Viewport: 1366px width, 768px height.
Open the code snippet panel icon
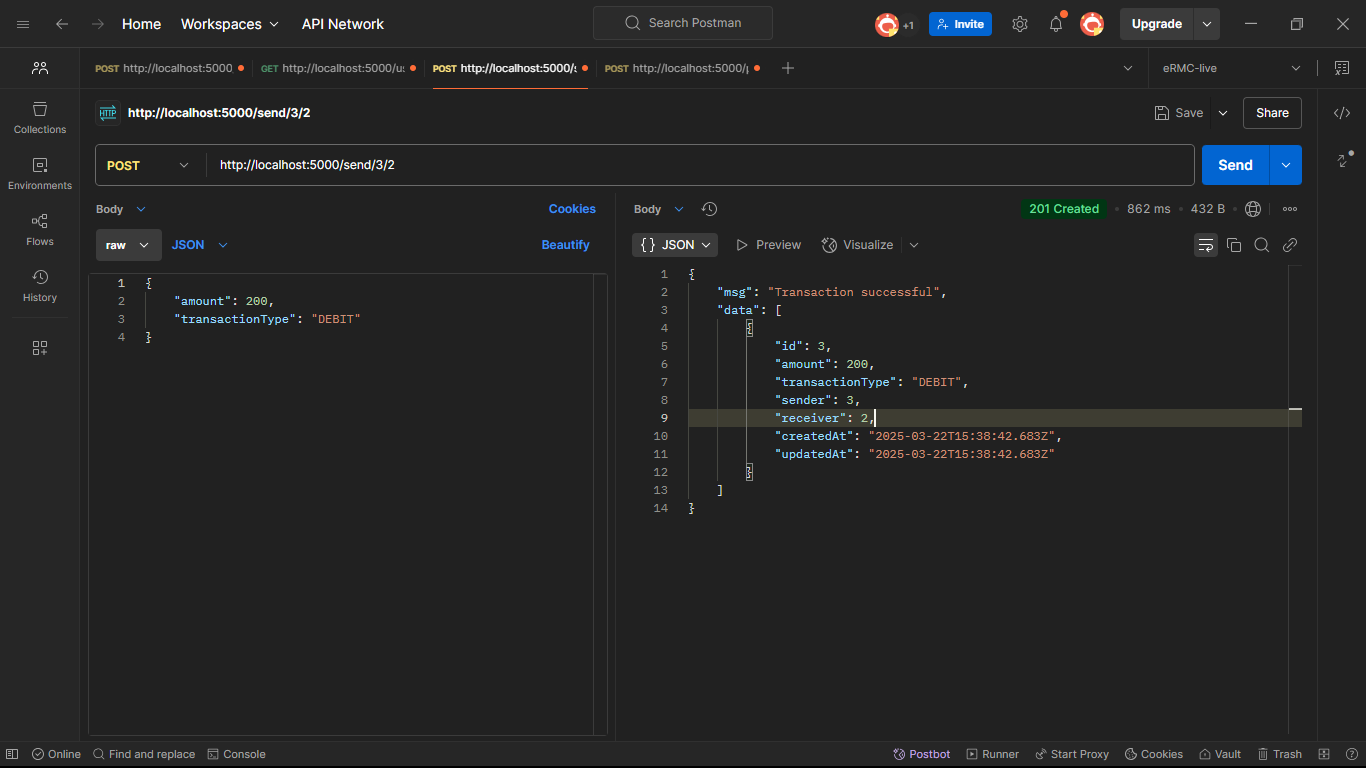(x=1342, y=113)
